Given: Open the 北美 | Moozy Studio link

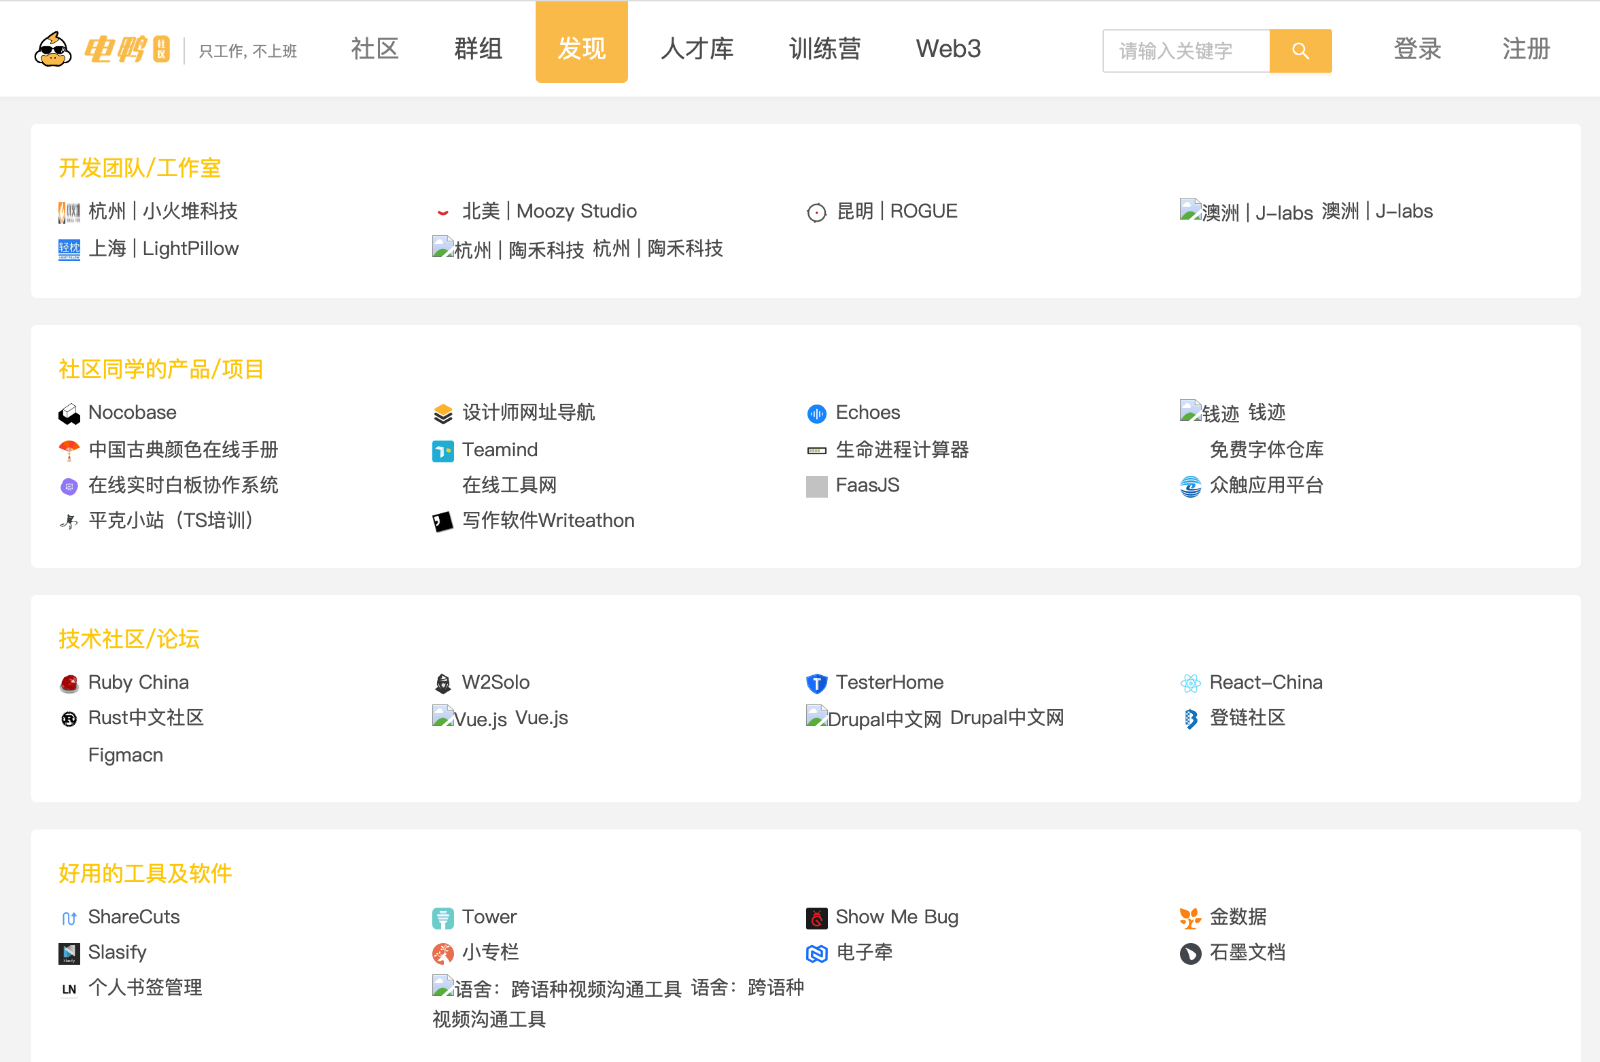Looking at the screenshot, I should pyautogui.click(x=549, y=211).
